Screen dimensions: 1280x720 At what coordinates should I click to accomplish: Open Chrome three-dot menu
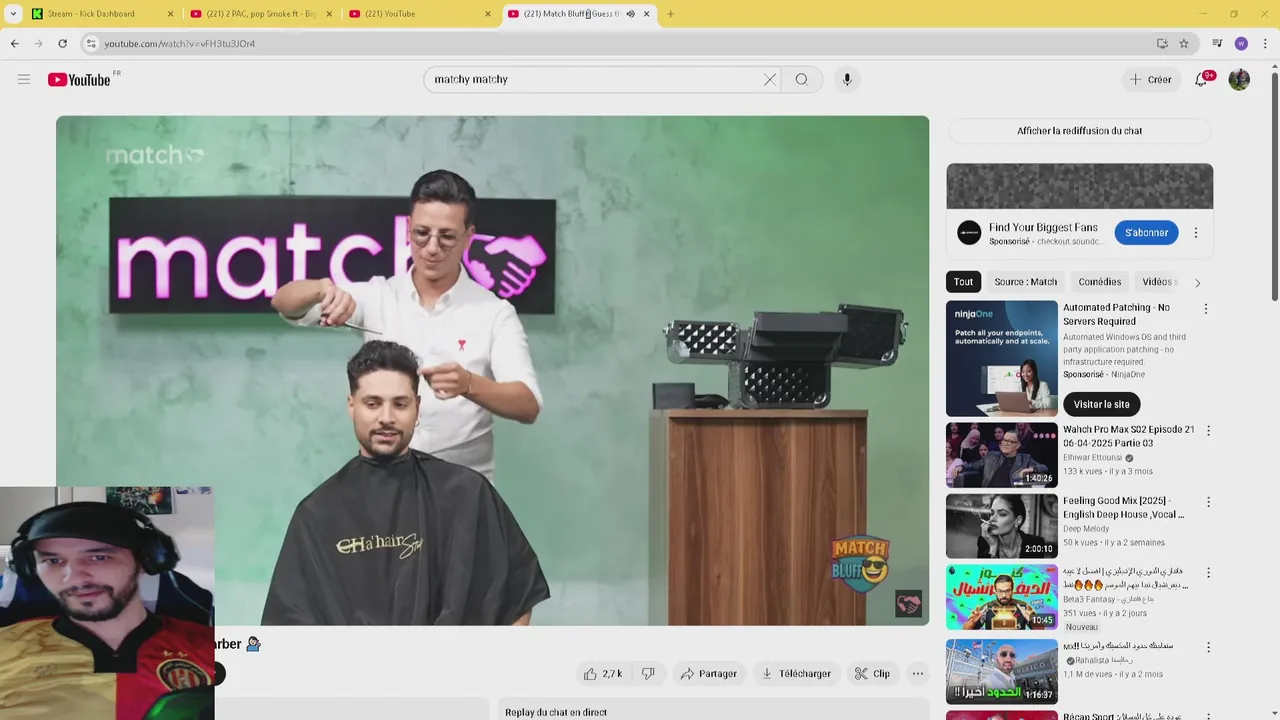(x=1266, y=44)
